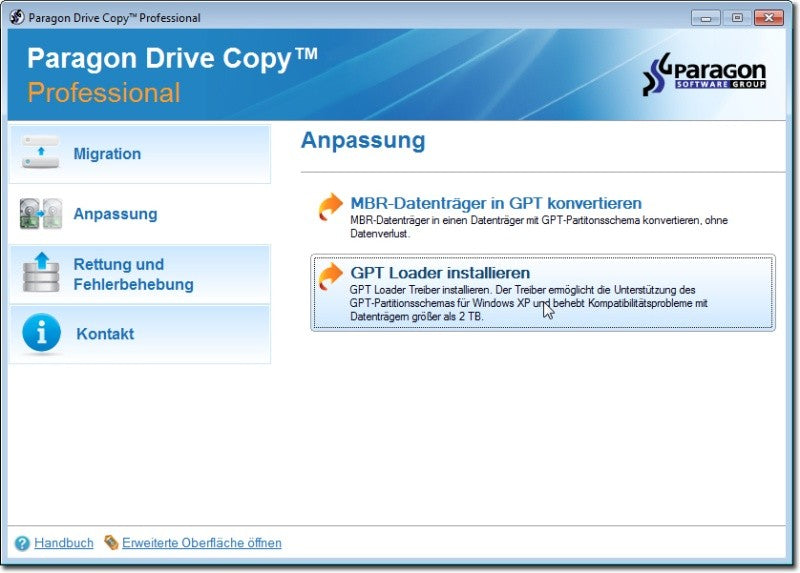
Task: Switch to Rettung und Fehlerbehebung
Action: 140,274
